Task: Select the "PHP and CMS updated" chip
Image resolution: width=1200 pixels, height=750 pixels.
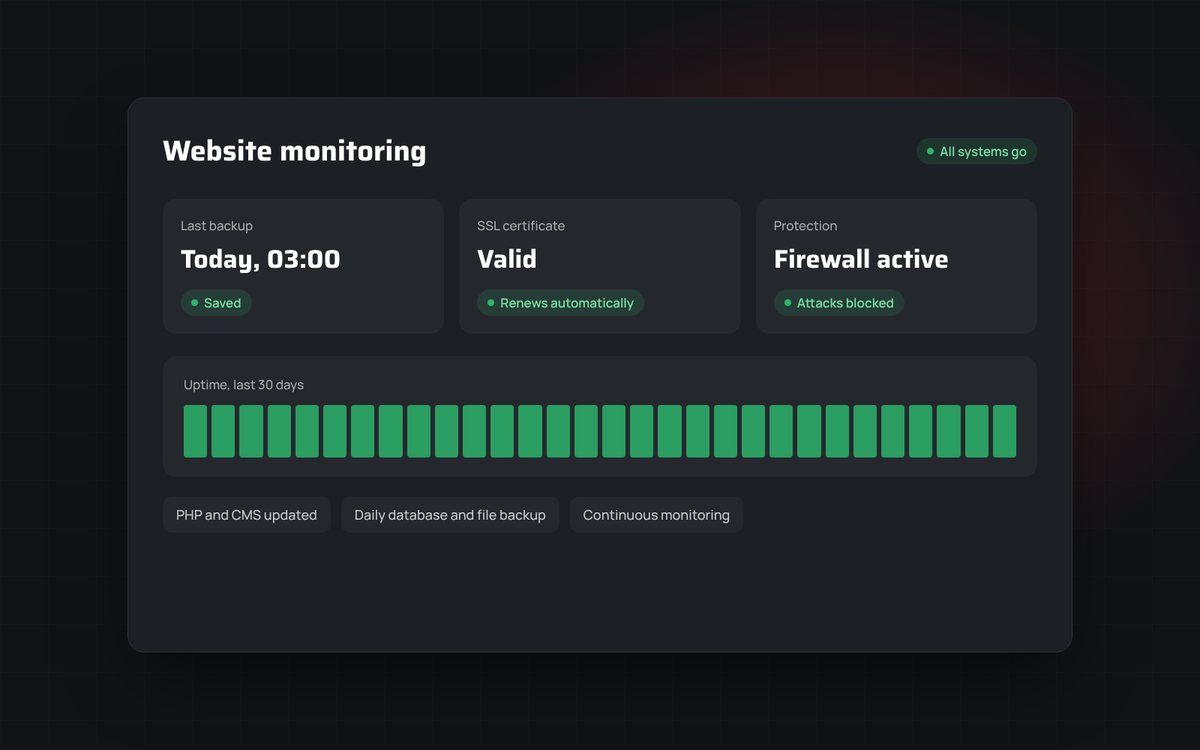Action: point(247,515)
